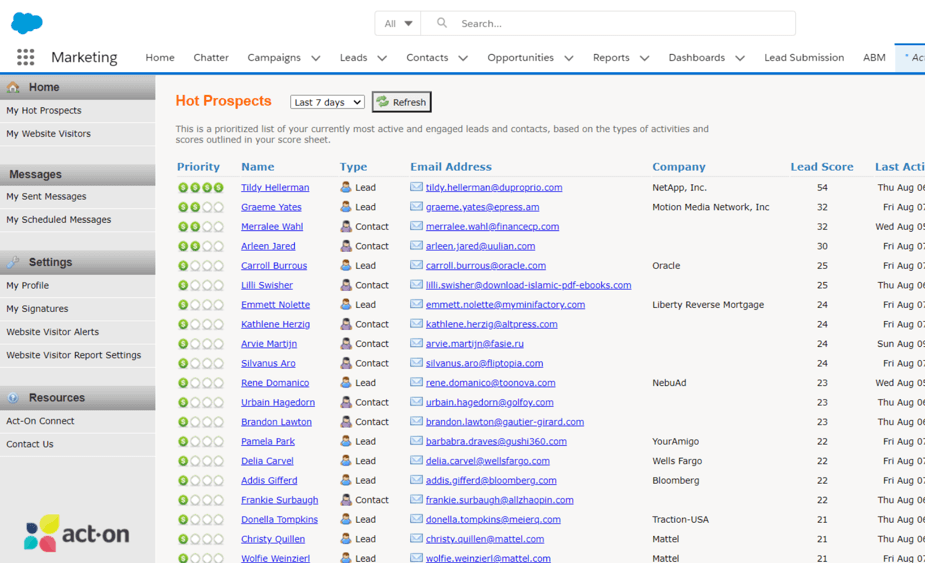Open My Scheduled Messages in sidebar

pyautogui.click(x=58, y=220)
